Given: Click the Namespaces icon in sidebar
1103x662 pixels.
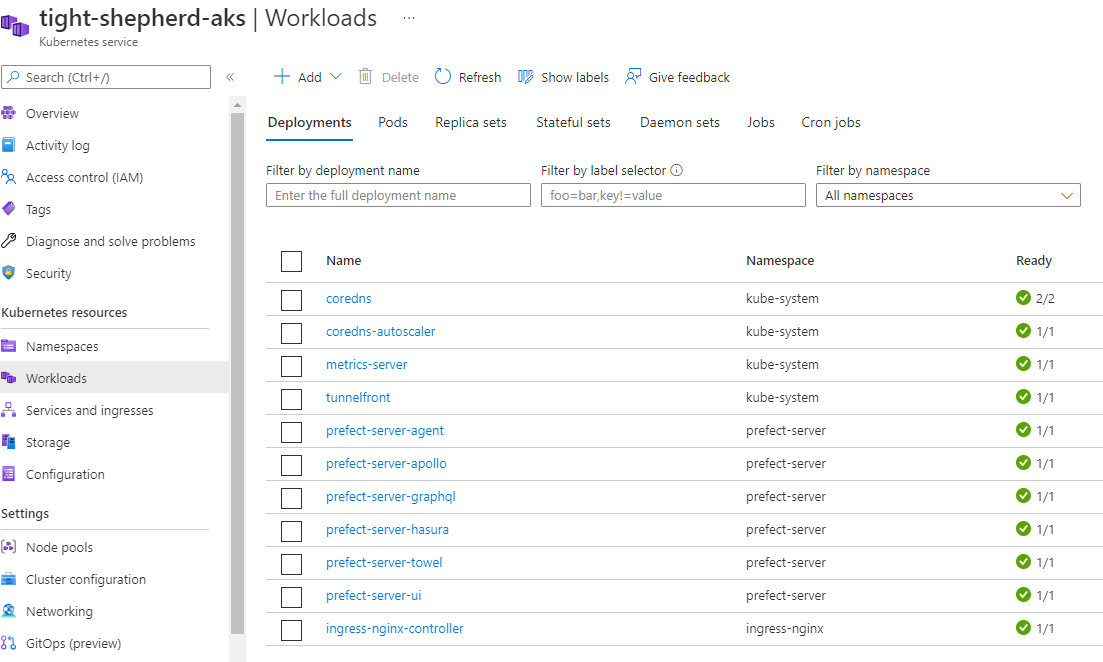Looking at the screenshot, I should pos(8,346).
